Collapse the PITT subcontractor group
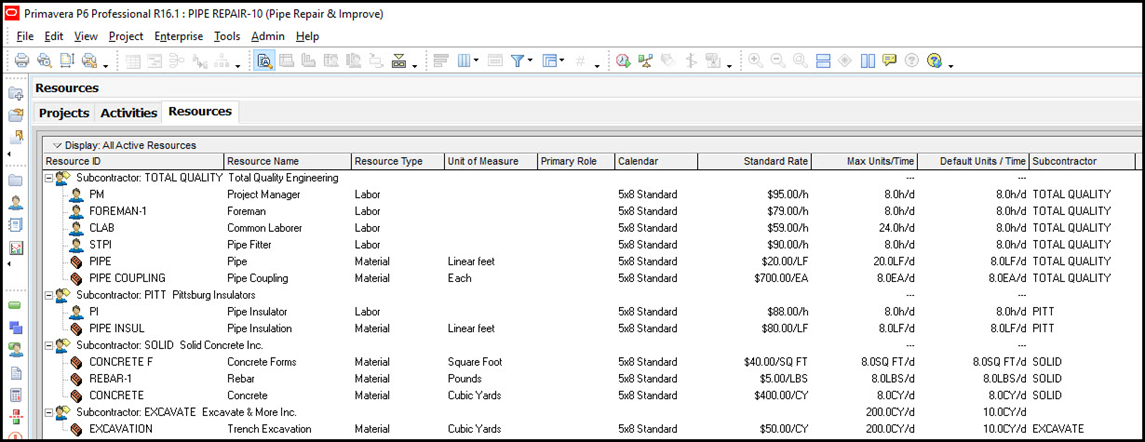This screenshot has width=1145, height=442. 48,295
